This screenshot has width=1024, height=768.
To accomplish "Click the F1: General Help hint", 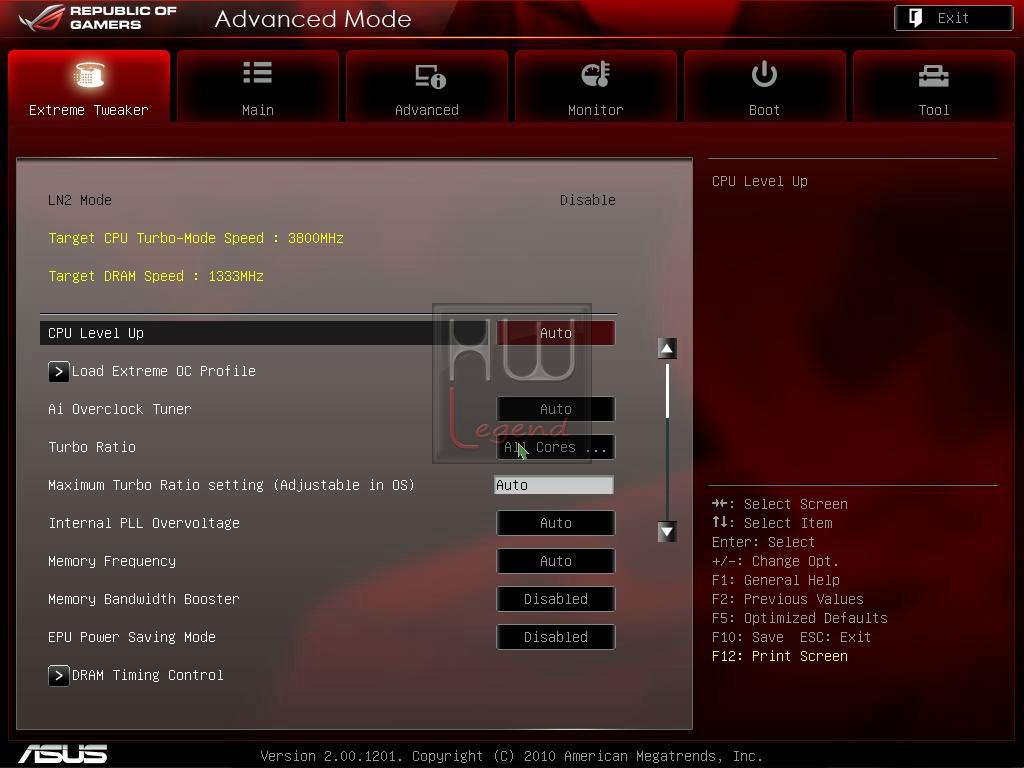I will pyautogui.click(x=776, y=580).
